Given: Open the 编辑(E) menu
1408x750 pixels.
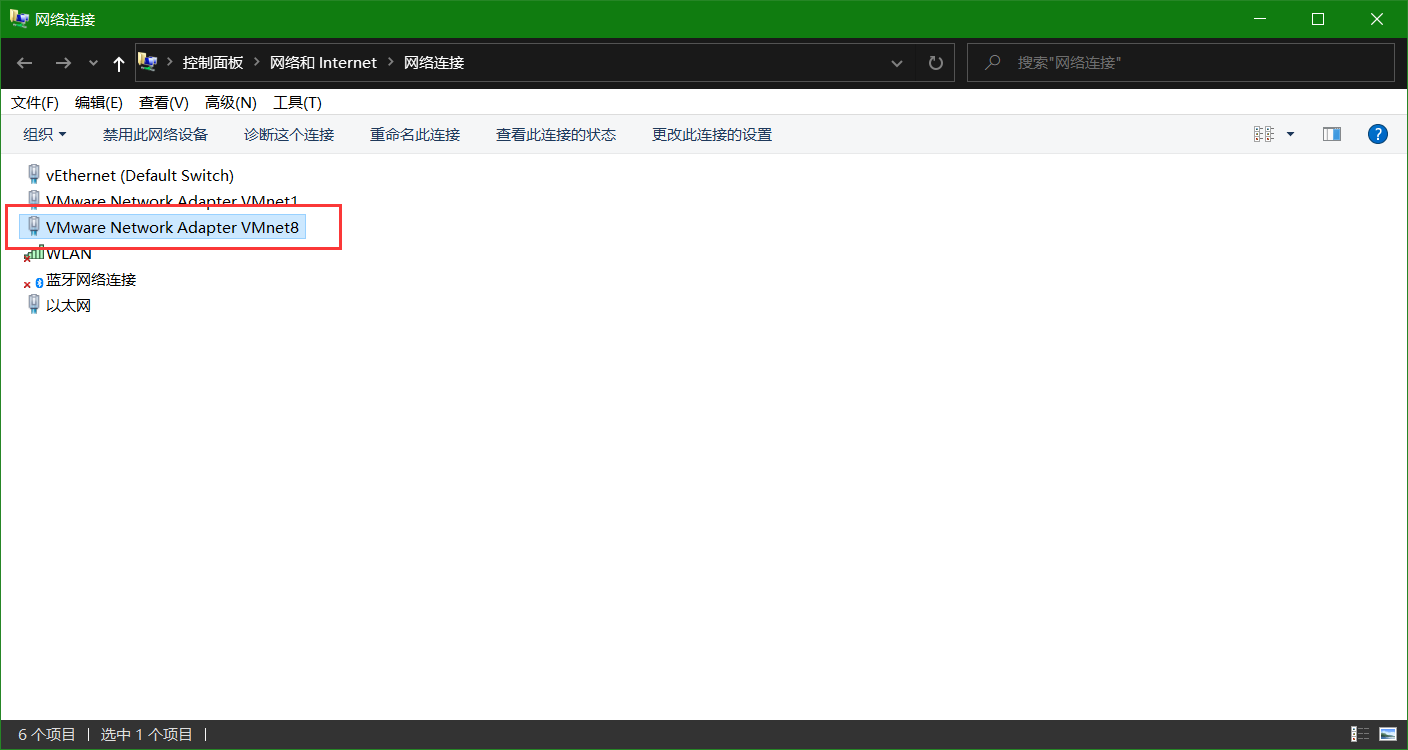Looking at the screenshot, I should (99, 103).
